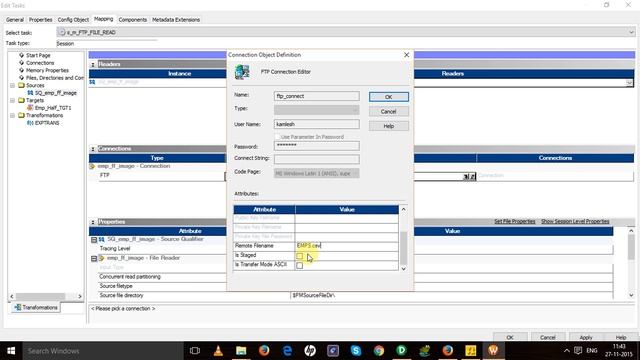Switch to the Config Object tab
640x360 pixels.
coord(73,20)
